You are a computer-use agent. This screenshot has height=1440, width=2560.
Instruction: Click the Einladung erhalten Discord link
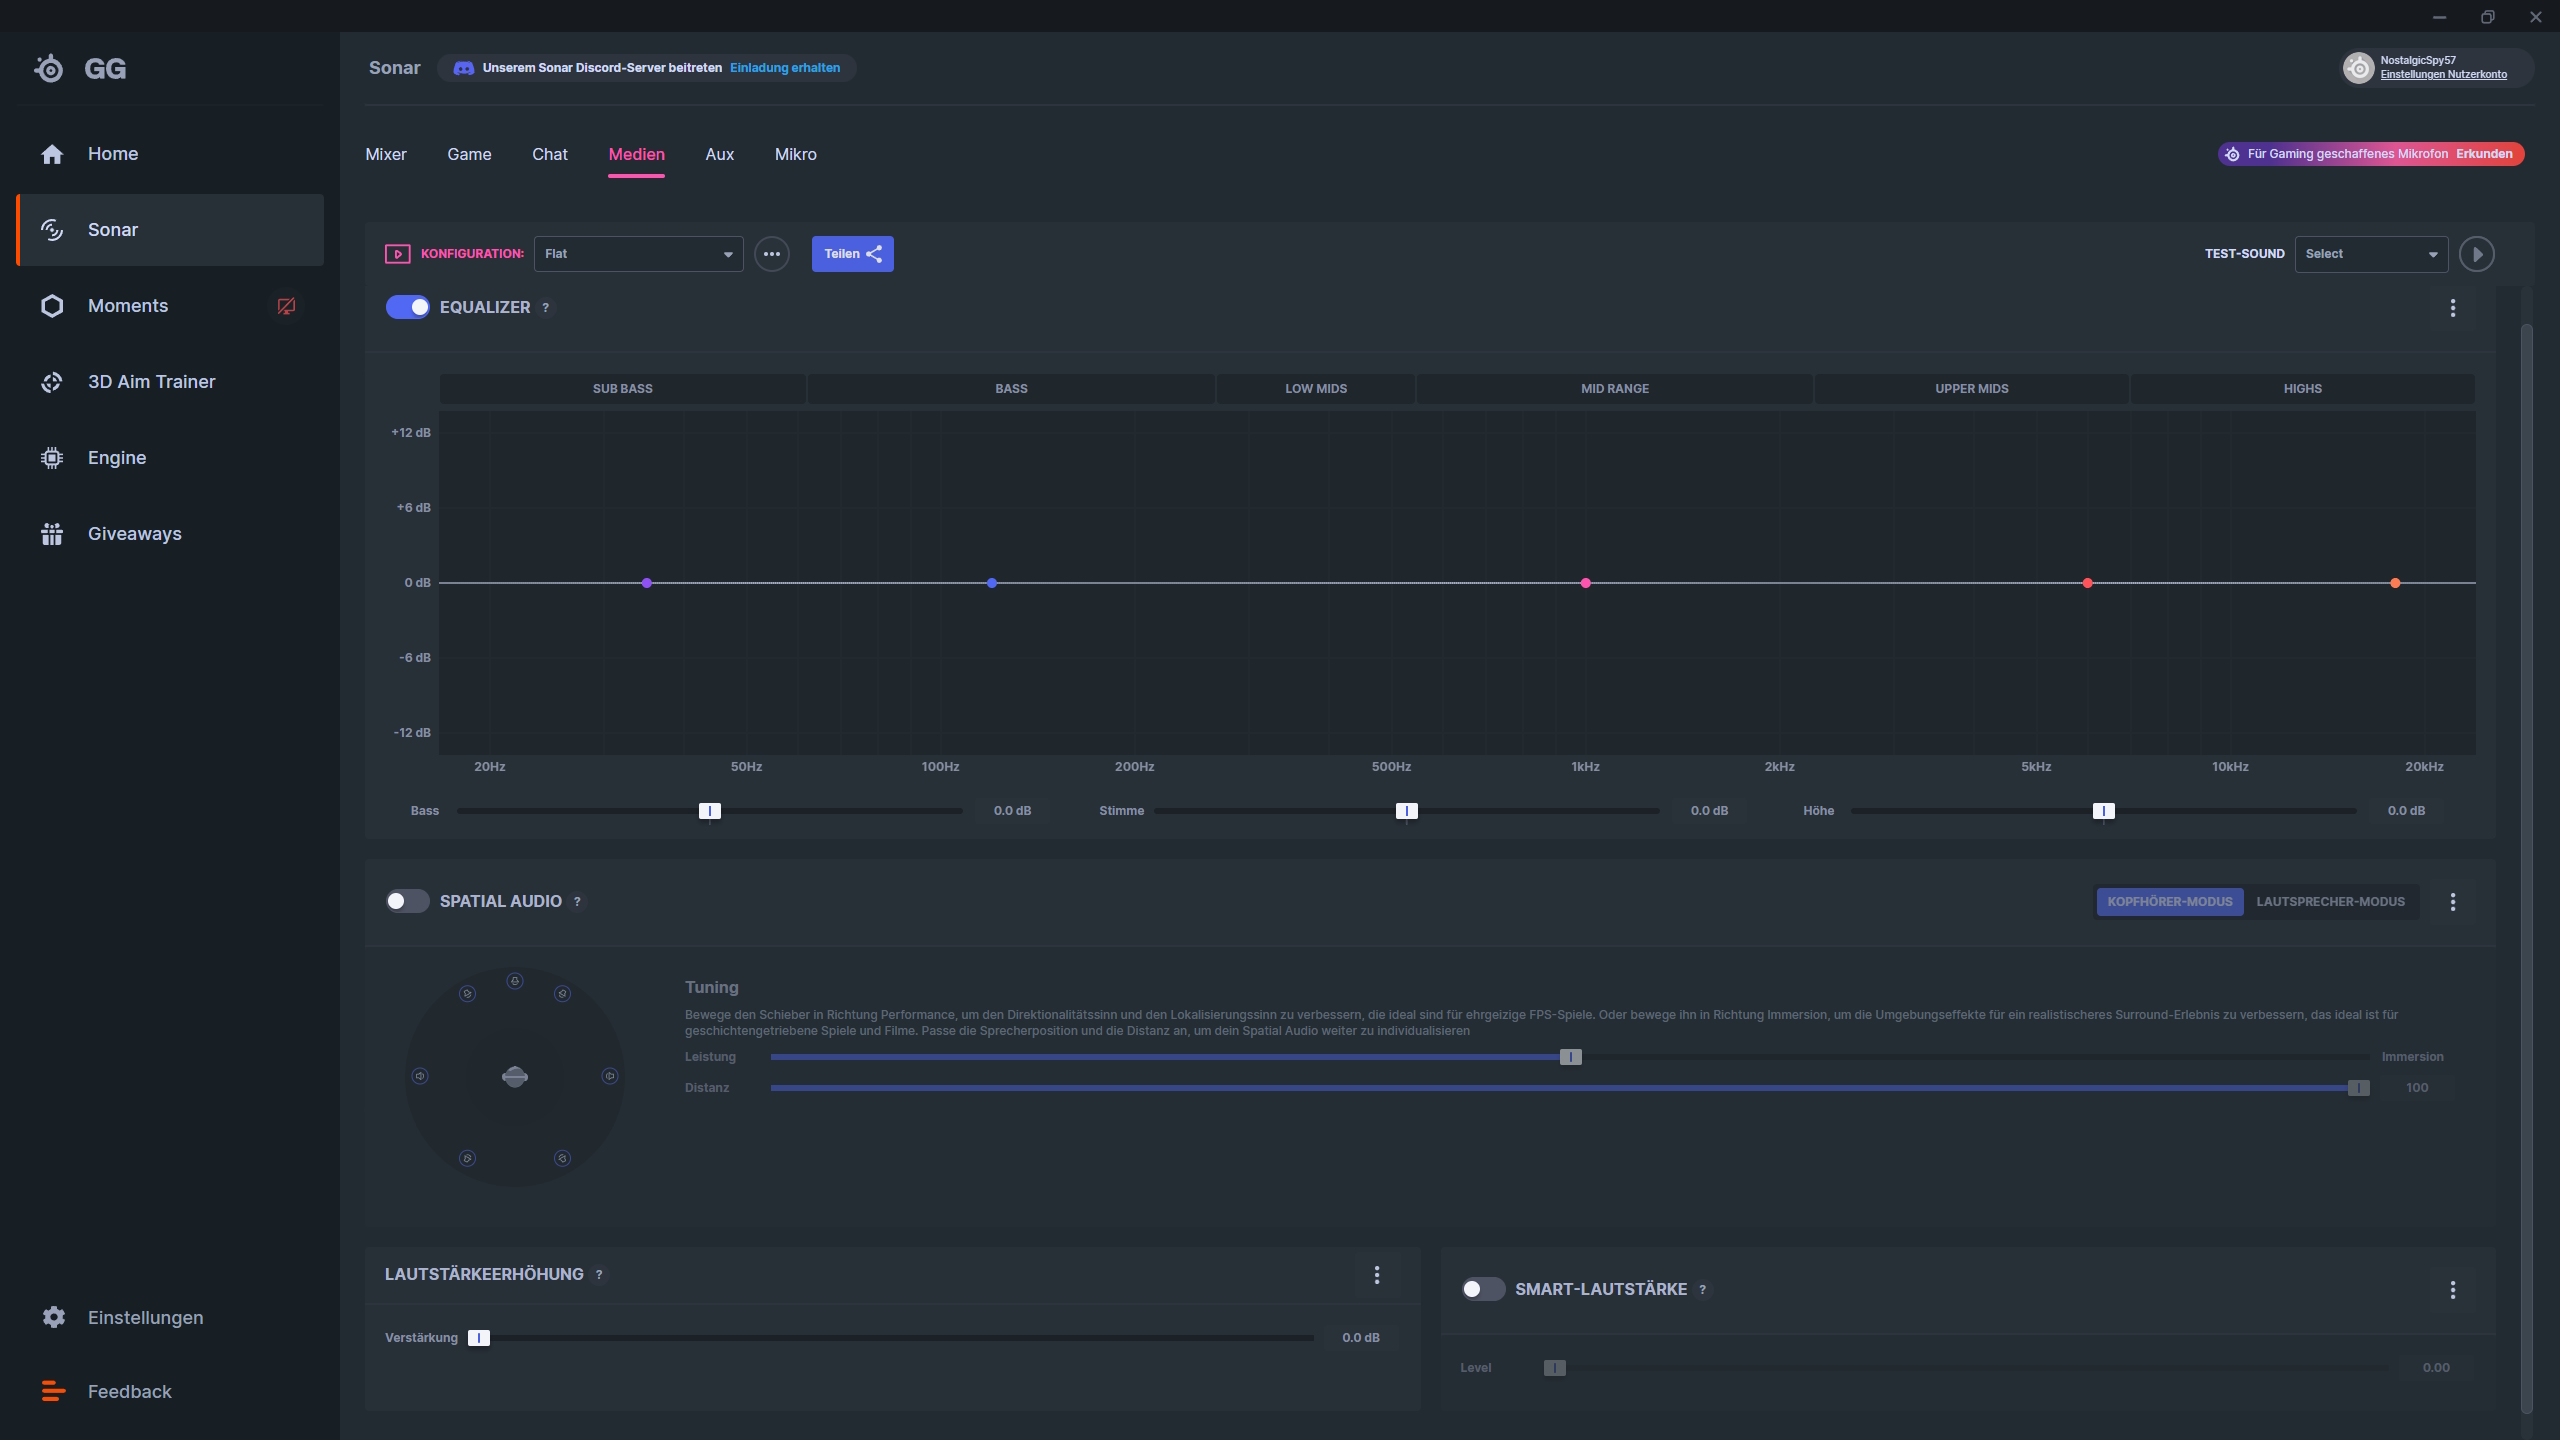[784, 67]
